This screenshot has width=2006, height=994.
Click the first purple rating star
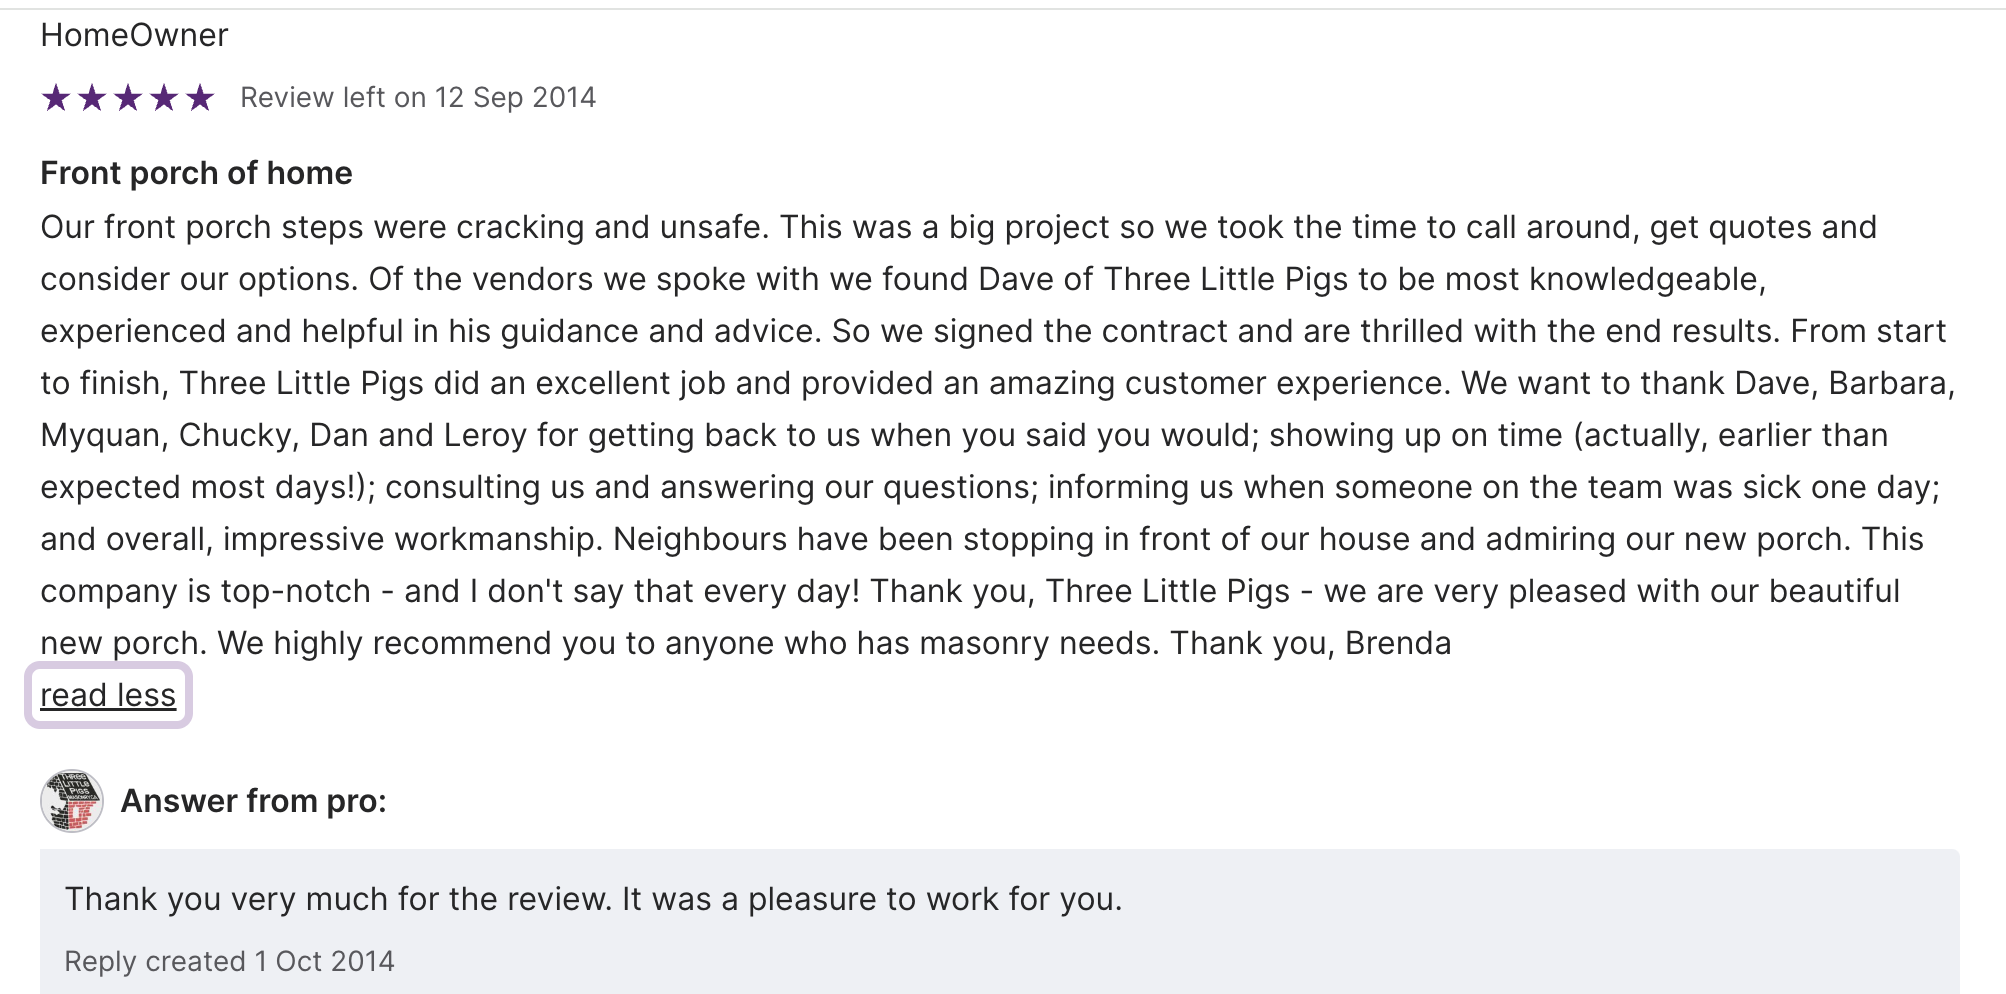(x=56, y=98)
